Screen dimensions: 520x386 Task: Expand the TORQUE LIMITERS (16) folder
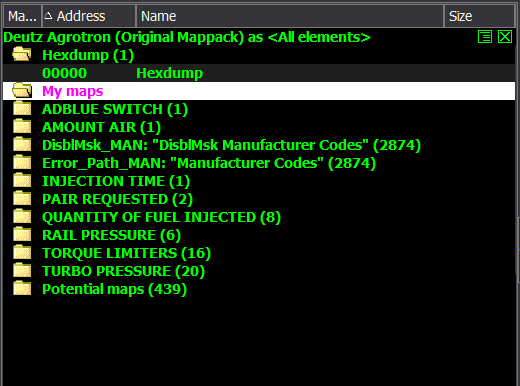126,253
